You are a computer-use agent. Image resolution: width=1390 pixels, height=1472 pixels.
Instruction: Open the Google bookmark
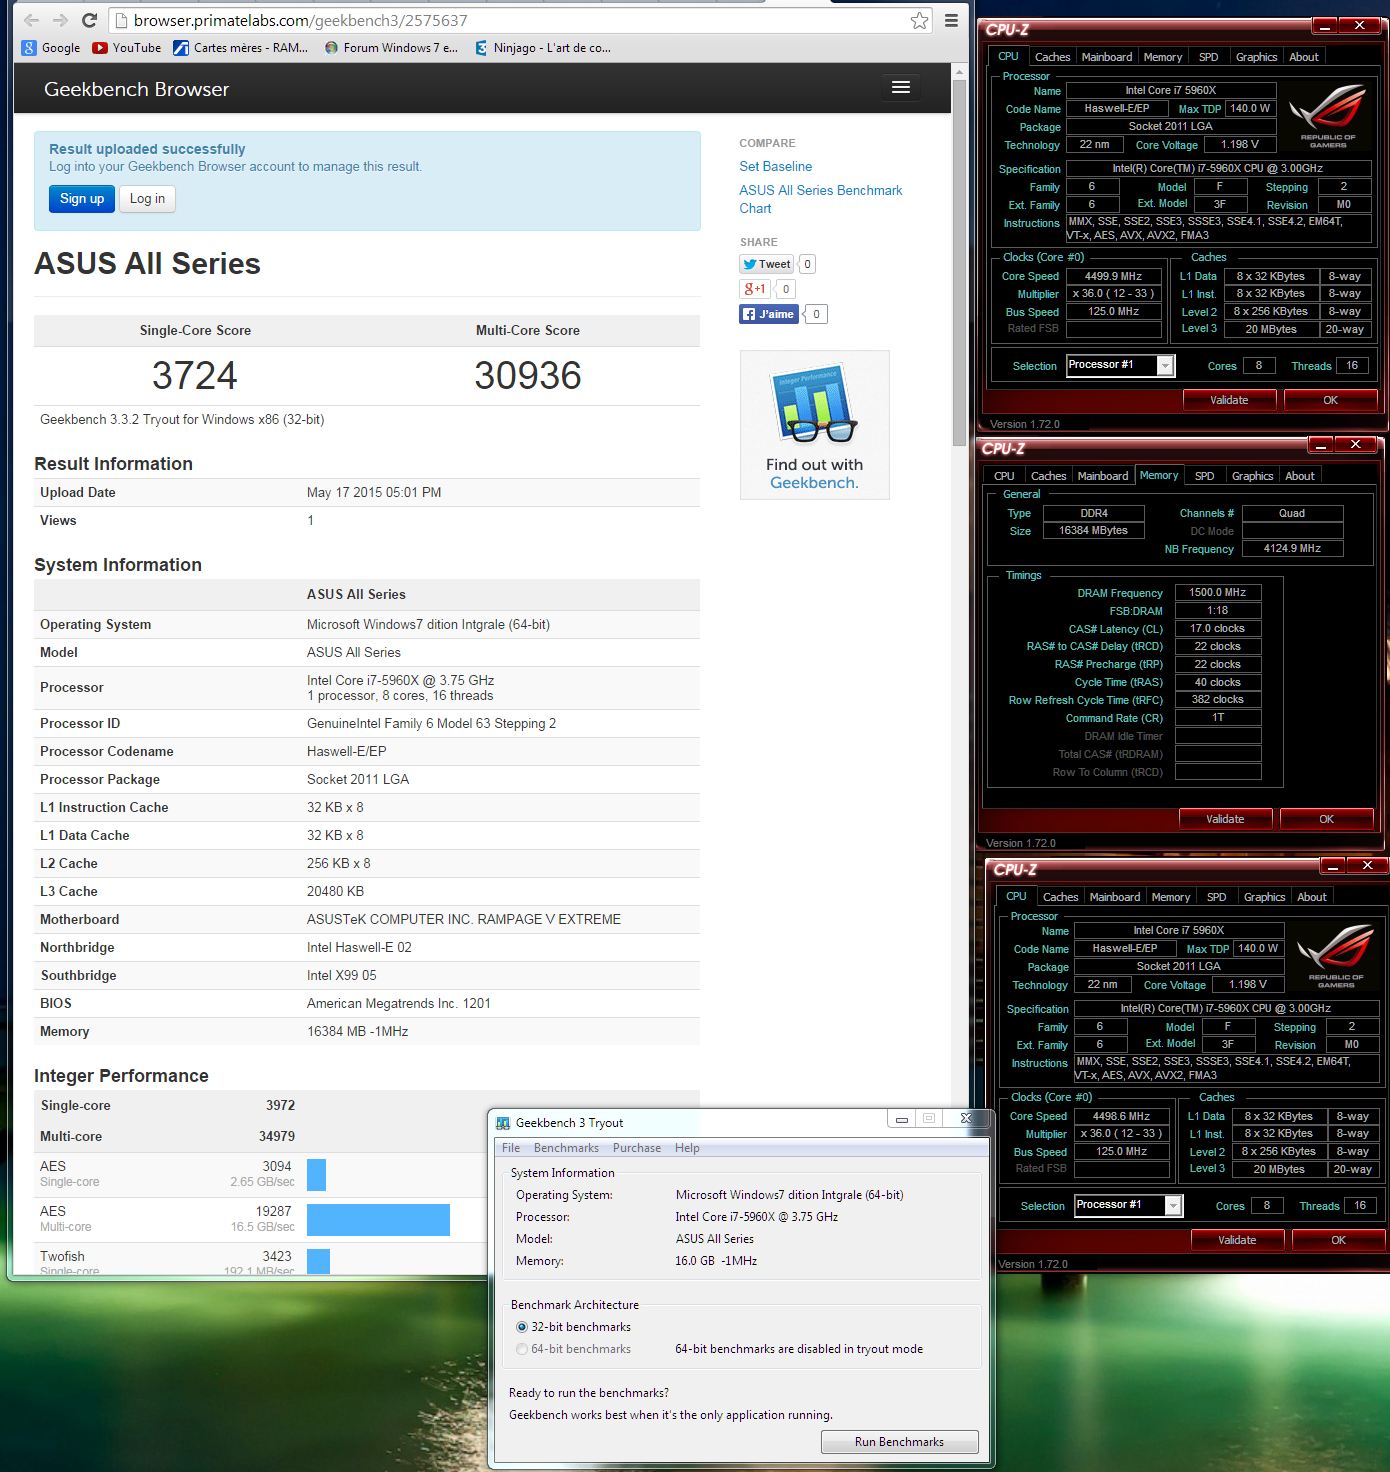[x=51, y=47]
